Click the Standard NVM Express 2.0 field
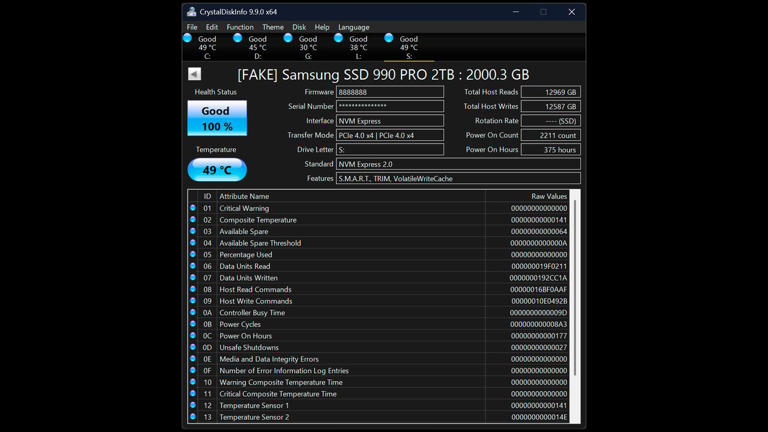Image resolution: width=768 pixels, height=432 pixels. coord(458,164)
